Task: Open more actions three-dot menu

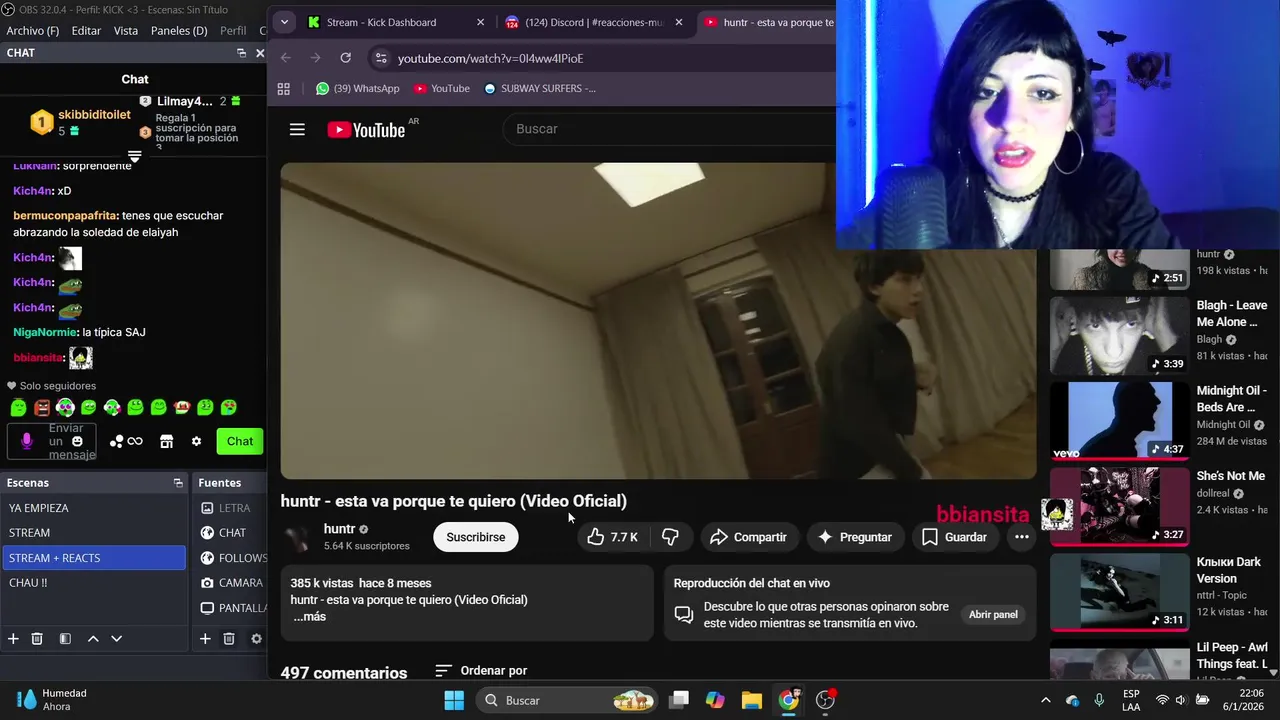Action: 1021,537
